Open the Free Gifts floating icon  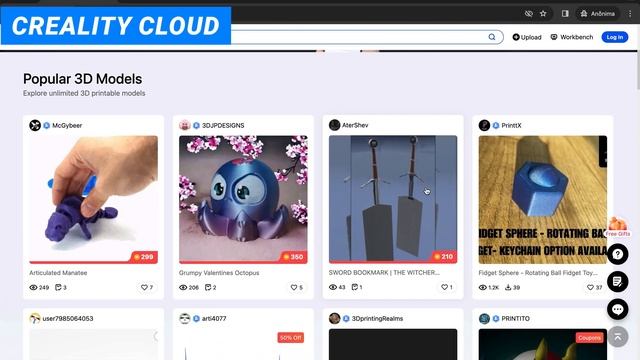tap(618, 227)
